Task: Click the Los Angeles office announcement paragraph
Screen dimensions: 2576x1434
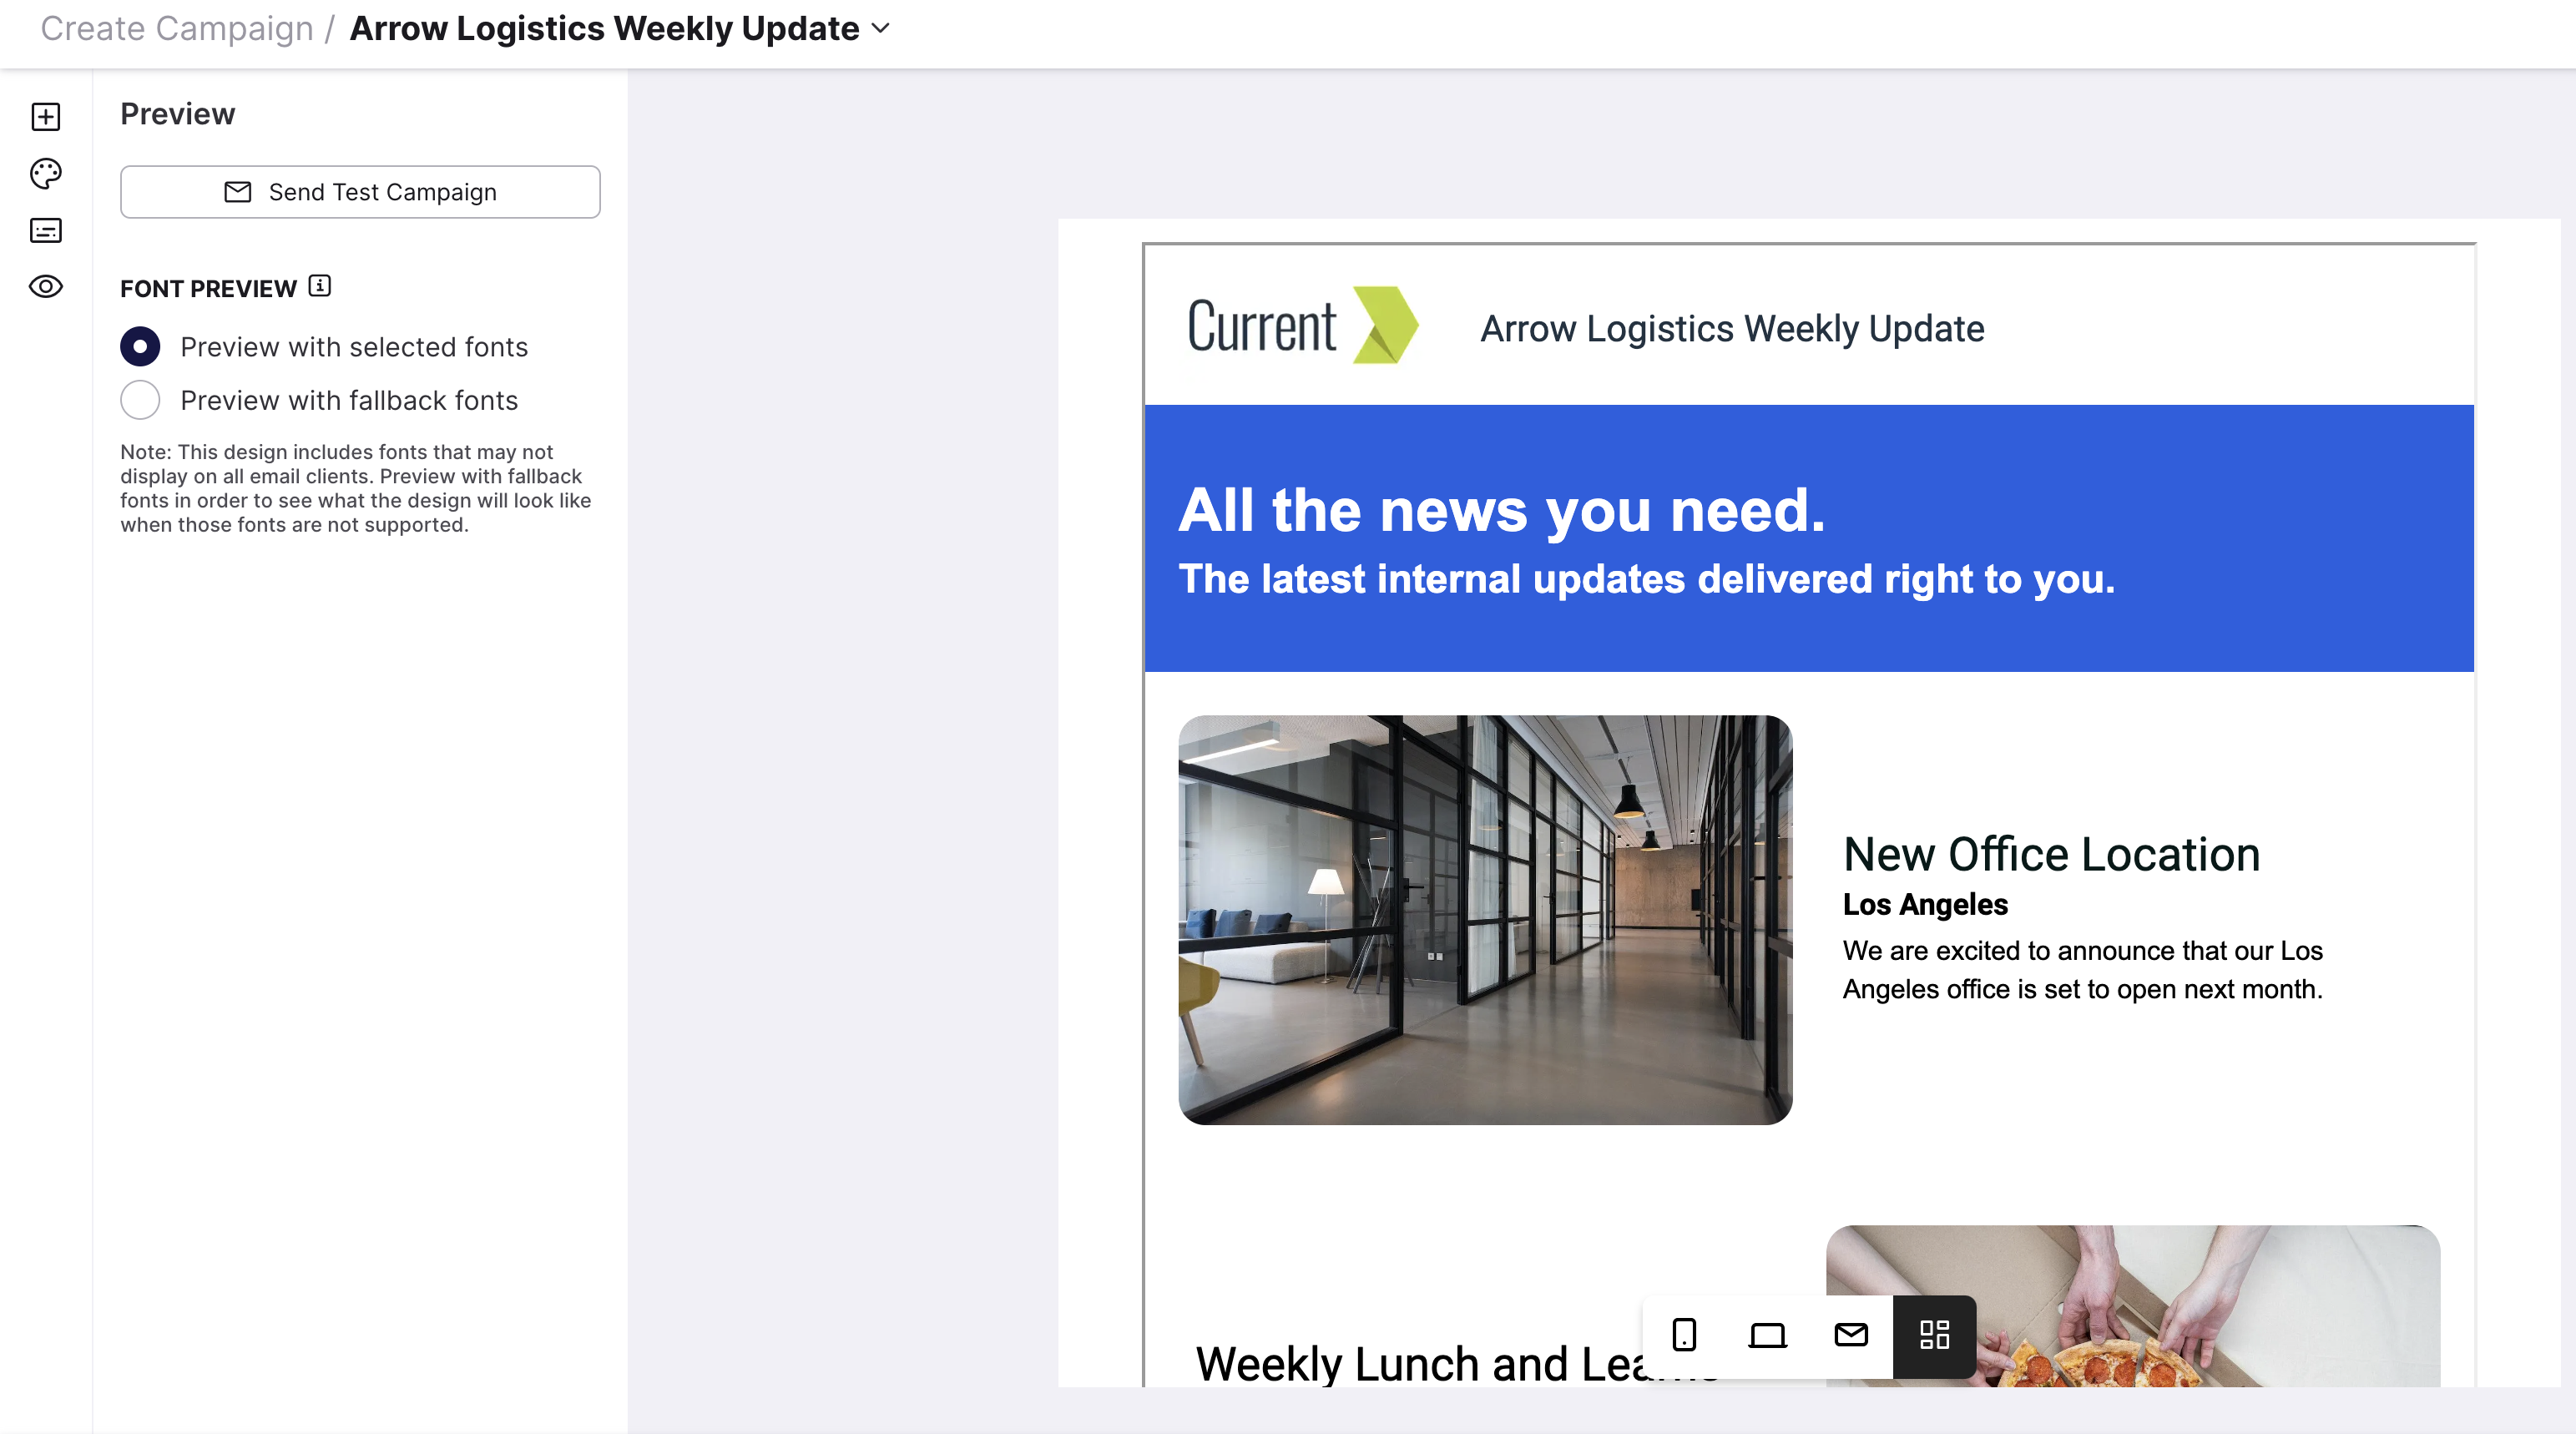Action: (x=2083, y=970)
